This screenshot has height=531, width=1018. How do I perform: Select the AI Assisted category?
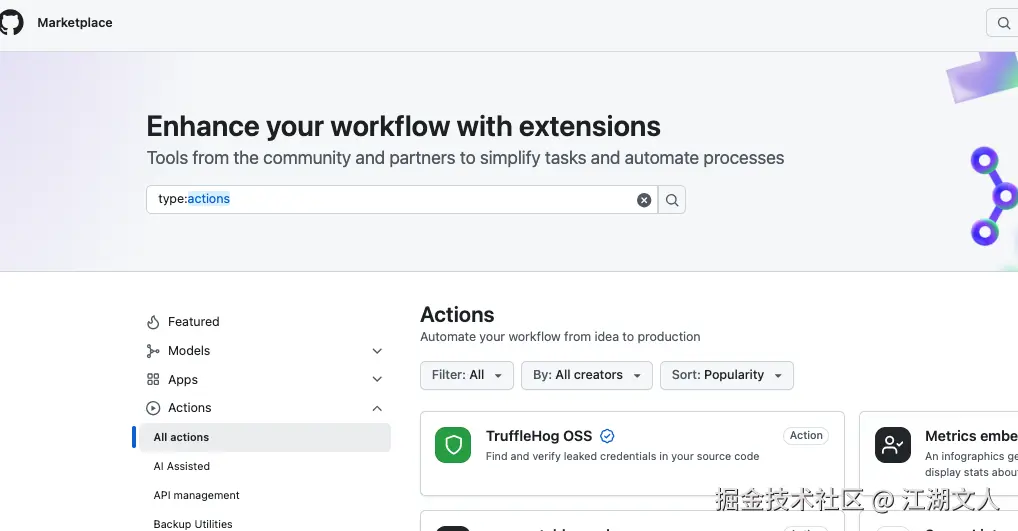[182, 466]
